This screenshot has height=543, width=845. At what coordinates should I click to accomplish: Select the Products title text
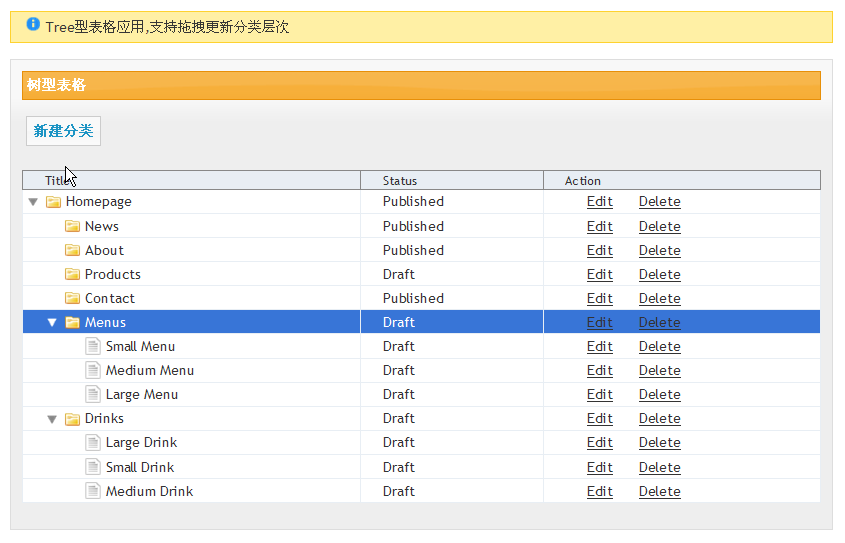coord(113,274)
